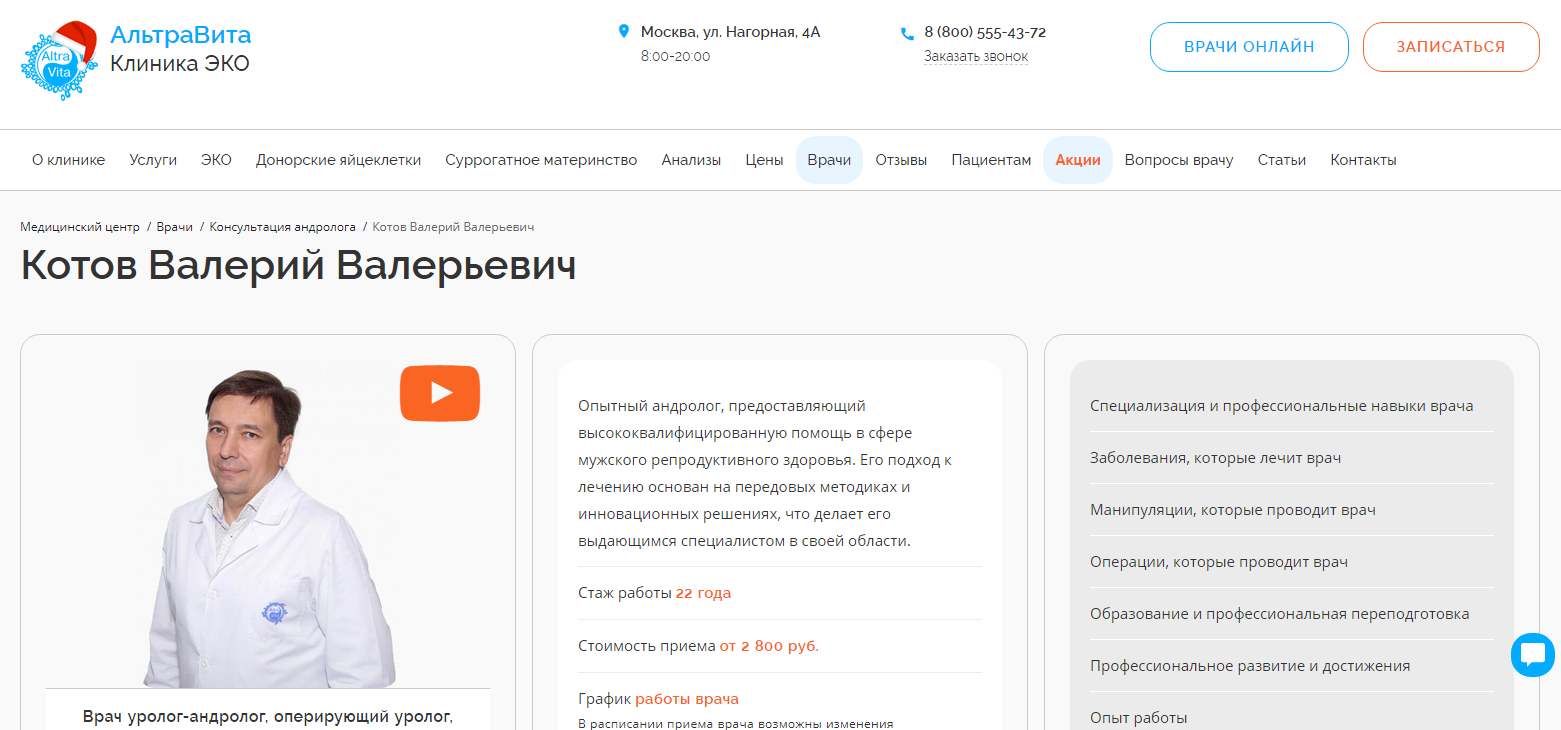The width and height of the screenshot is (1561, 730).
Task: Open the Цены menu item
Action: 764,160
